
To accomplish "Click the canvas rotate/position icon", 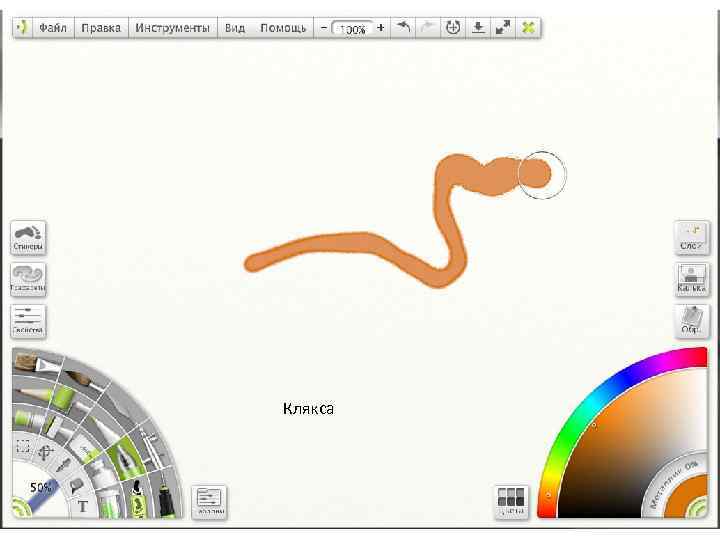I will click(453, 28).
